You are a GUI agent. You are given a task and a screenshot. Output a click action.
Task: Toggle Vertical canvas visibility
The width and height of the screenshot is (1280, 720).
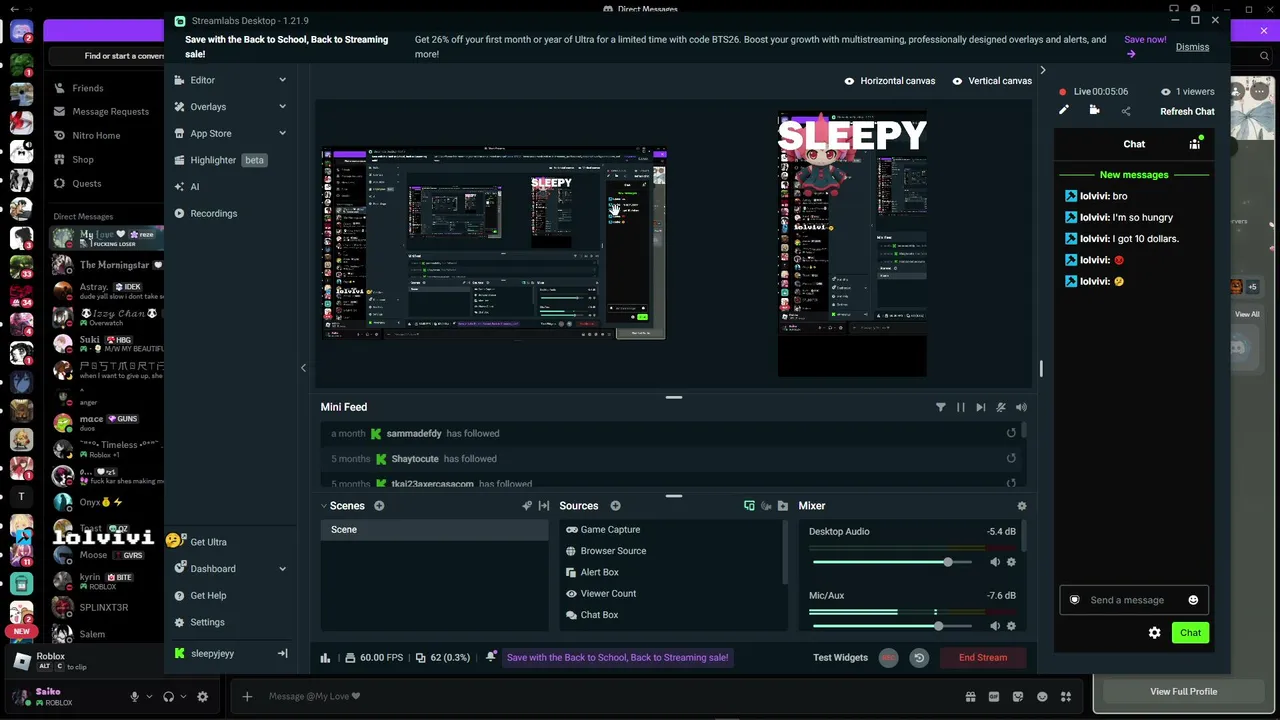point(957,81)
